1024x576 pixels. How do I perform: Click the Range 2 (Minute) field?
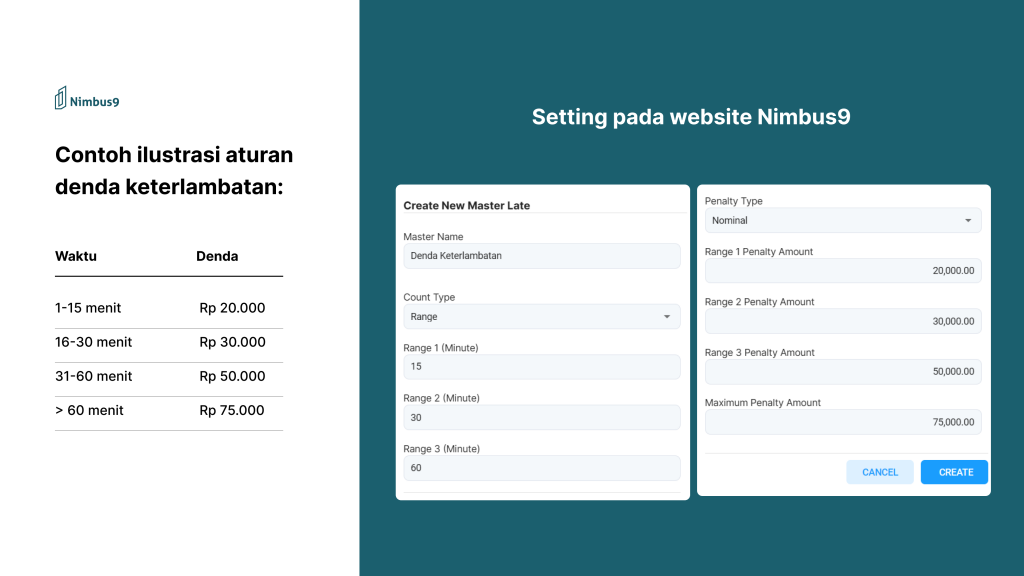click(x=541, y=417)
